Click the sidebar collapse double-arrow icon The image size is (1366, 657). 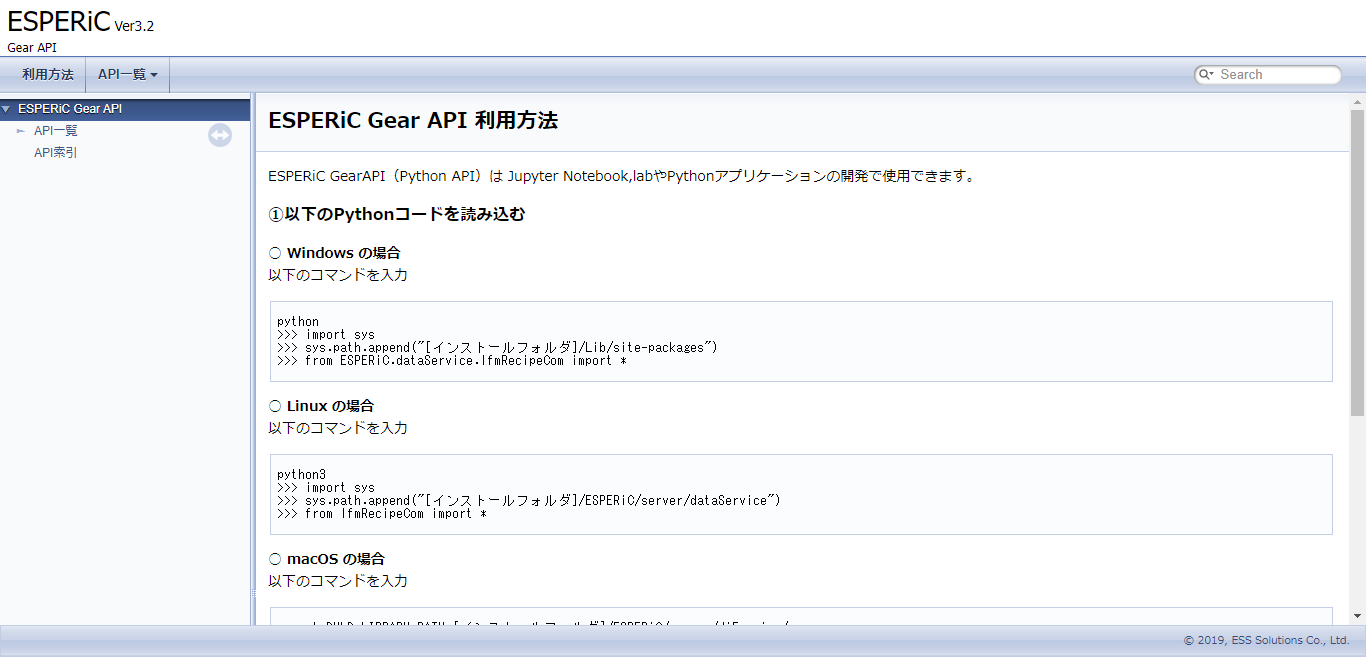(220, 135)
